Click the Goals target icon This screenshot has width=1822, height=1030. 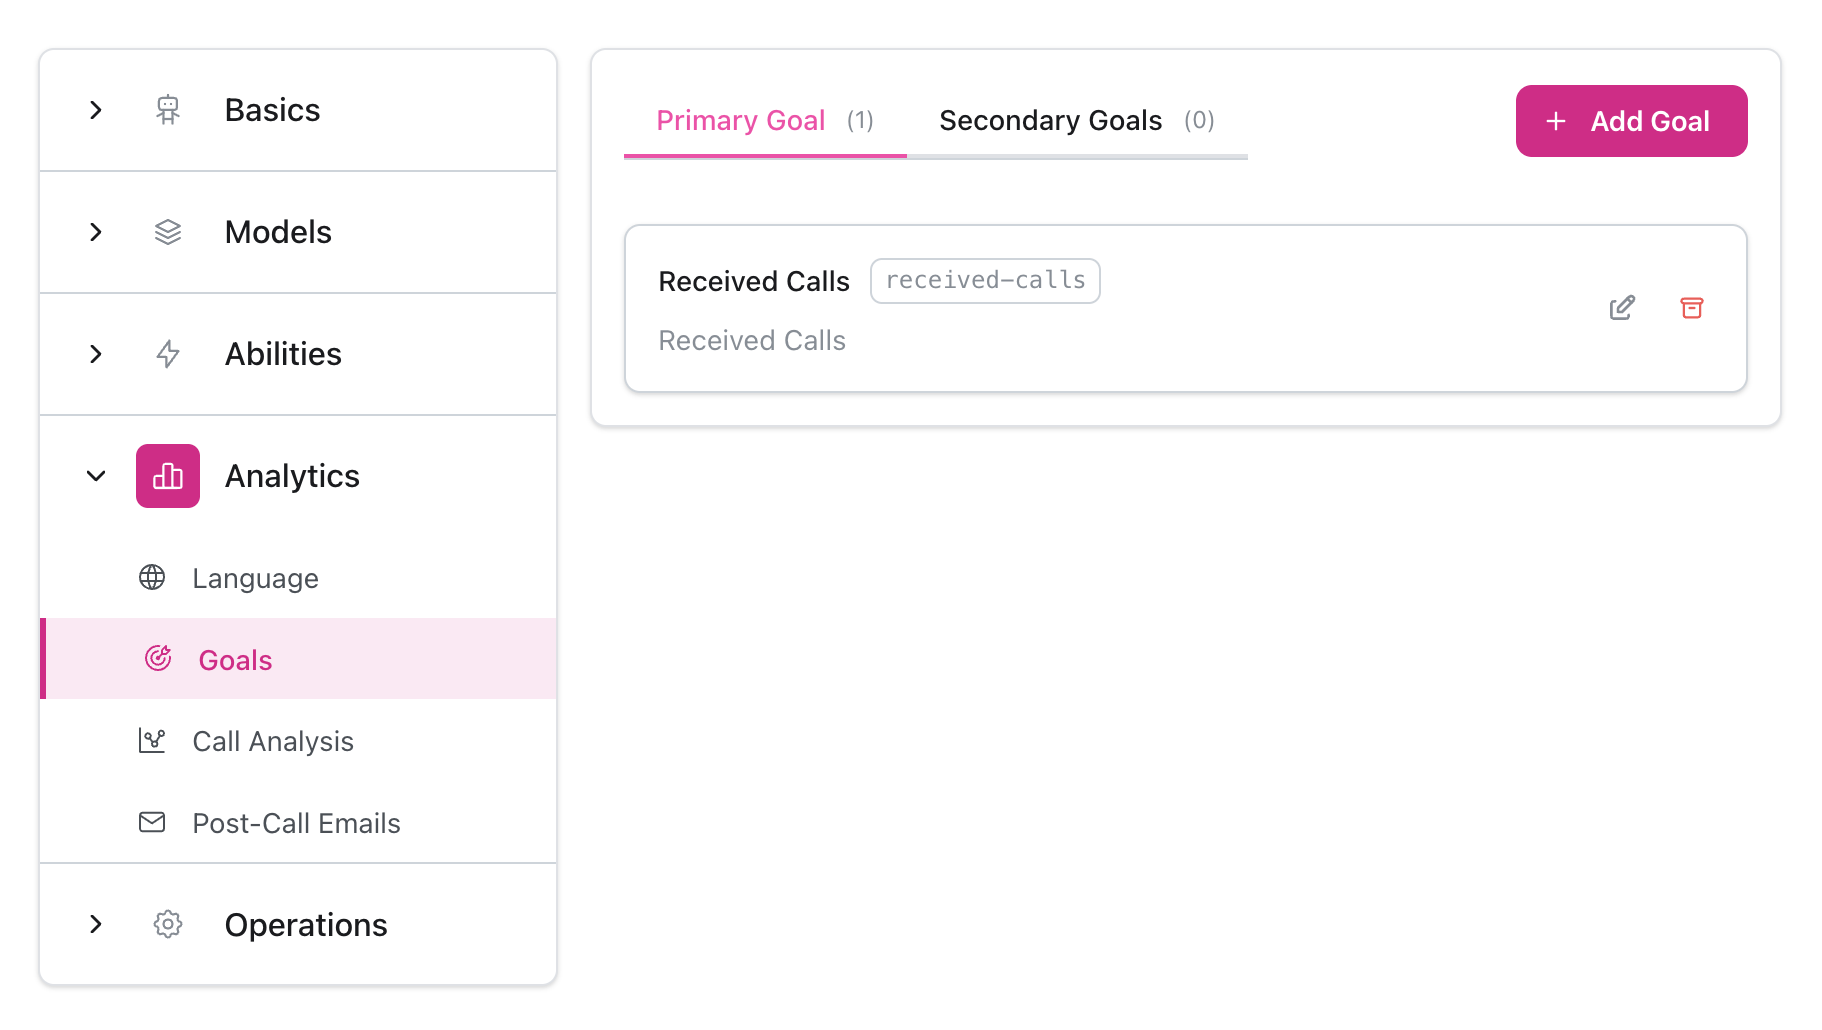point(157,659)
